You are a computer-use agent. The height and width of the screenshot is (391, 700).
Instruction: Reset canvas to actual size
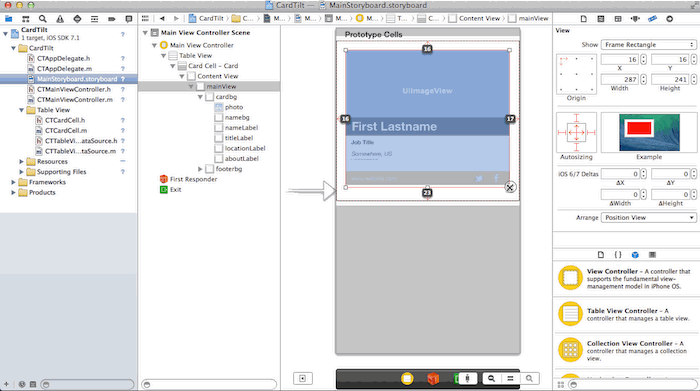(510, 379)
